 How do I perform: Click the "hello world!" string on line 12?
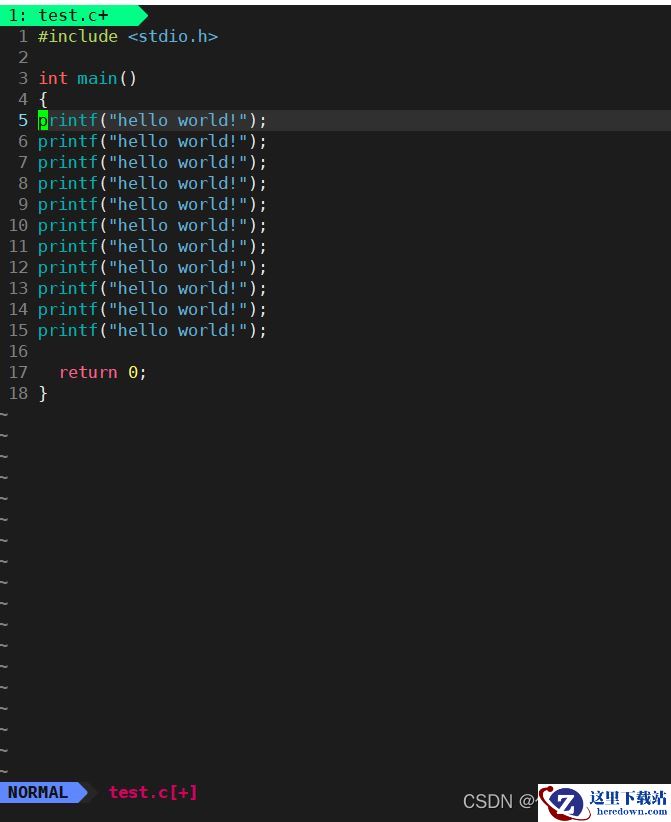tap(177, 267)
